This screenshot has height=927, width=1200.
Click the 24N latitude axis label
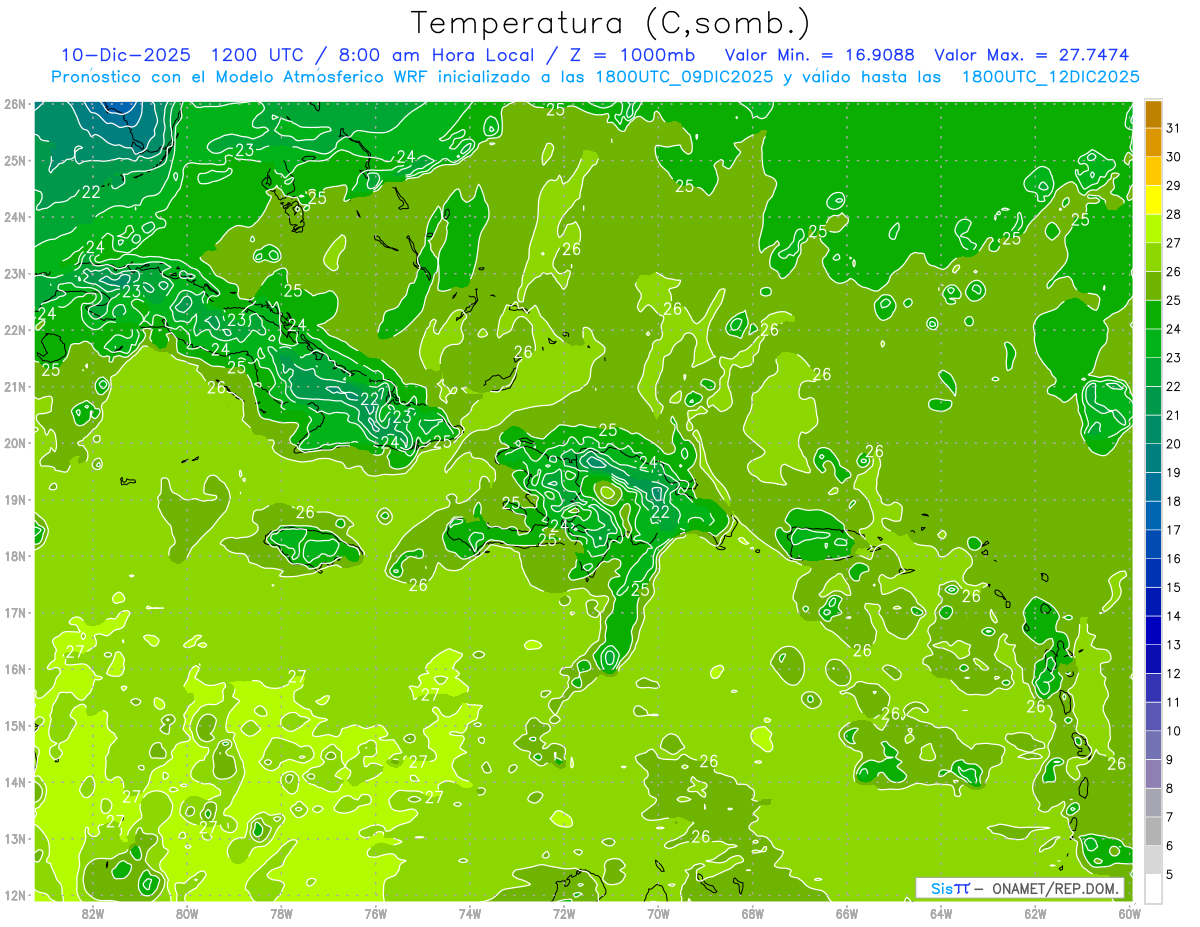(16, 217)
